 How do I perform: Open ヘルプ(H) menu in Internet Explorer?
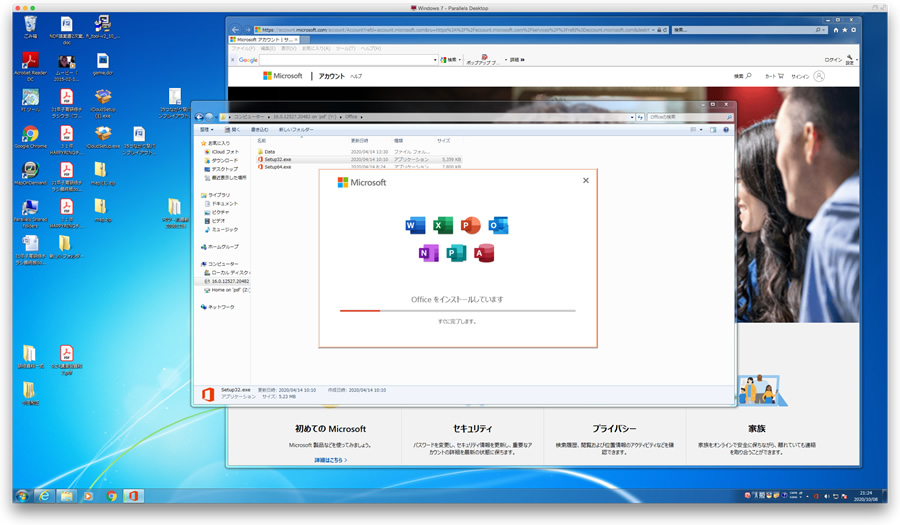click(x=370, y=49)
